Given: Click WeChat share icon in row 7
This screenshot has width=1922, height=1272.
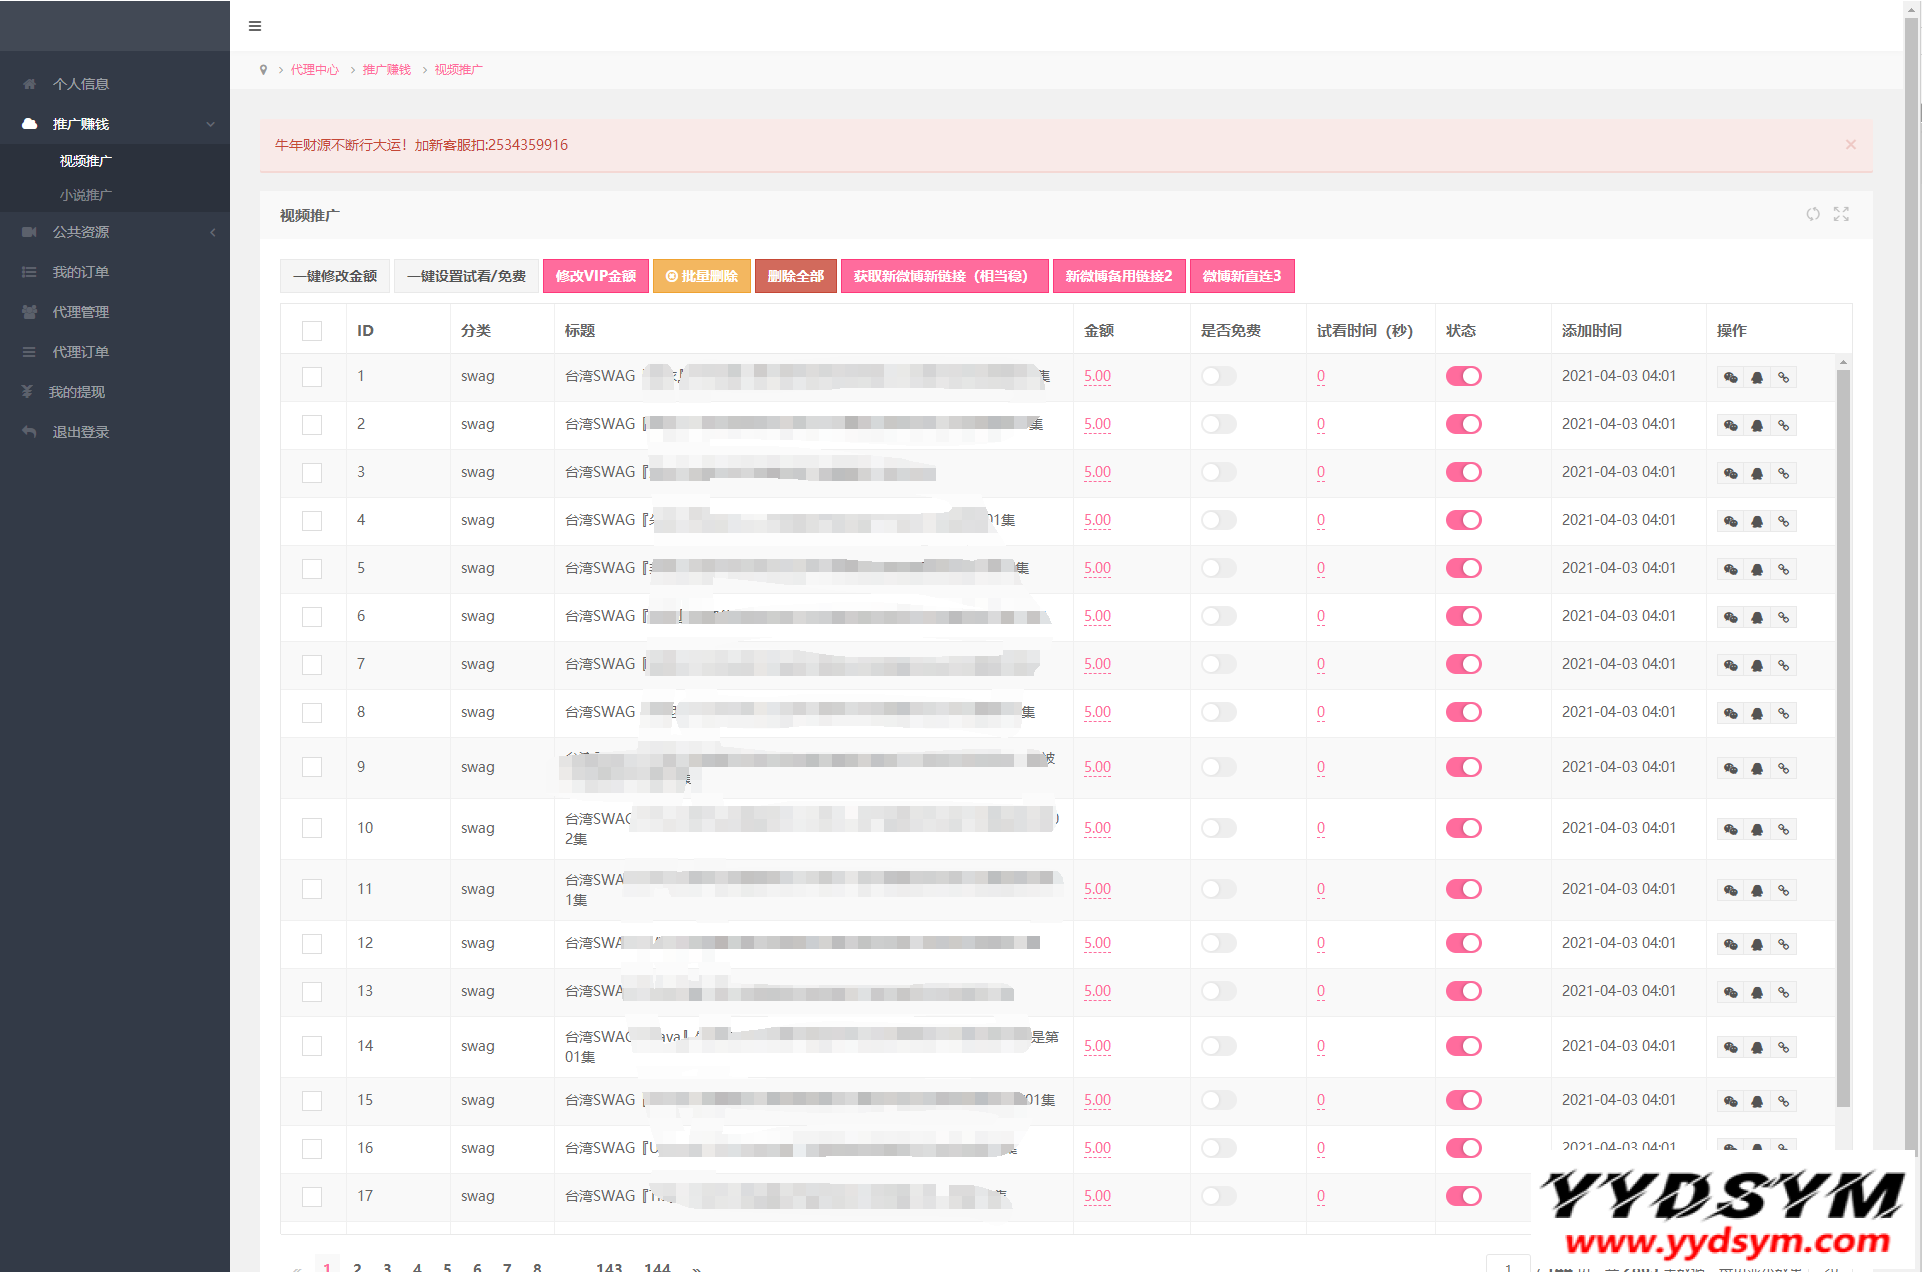Looking at the screenshot, I should point(1731,665).
